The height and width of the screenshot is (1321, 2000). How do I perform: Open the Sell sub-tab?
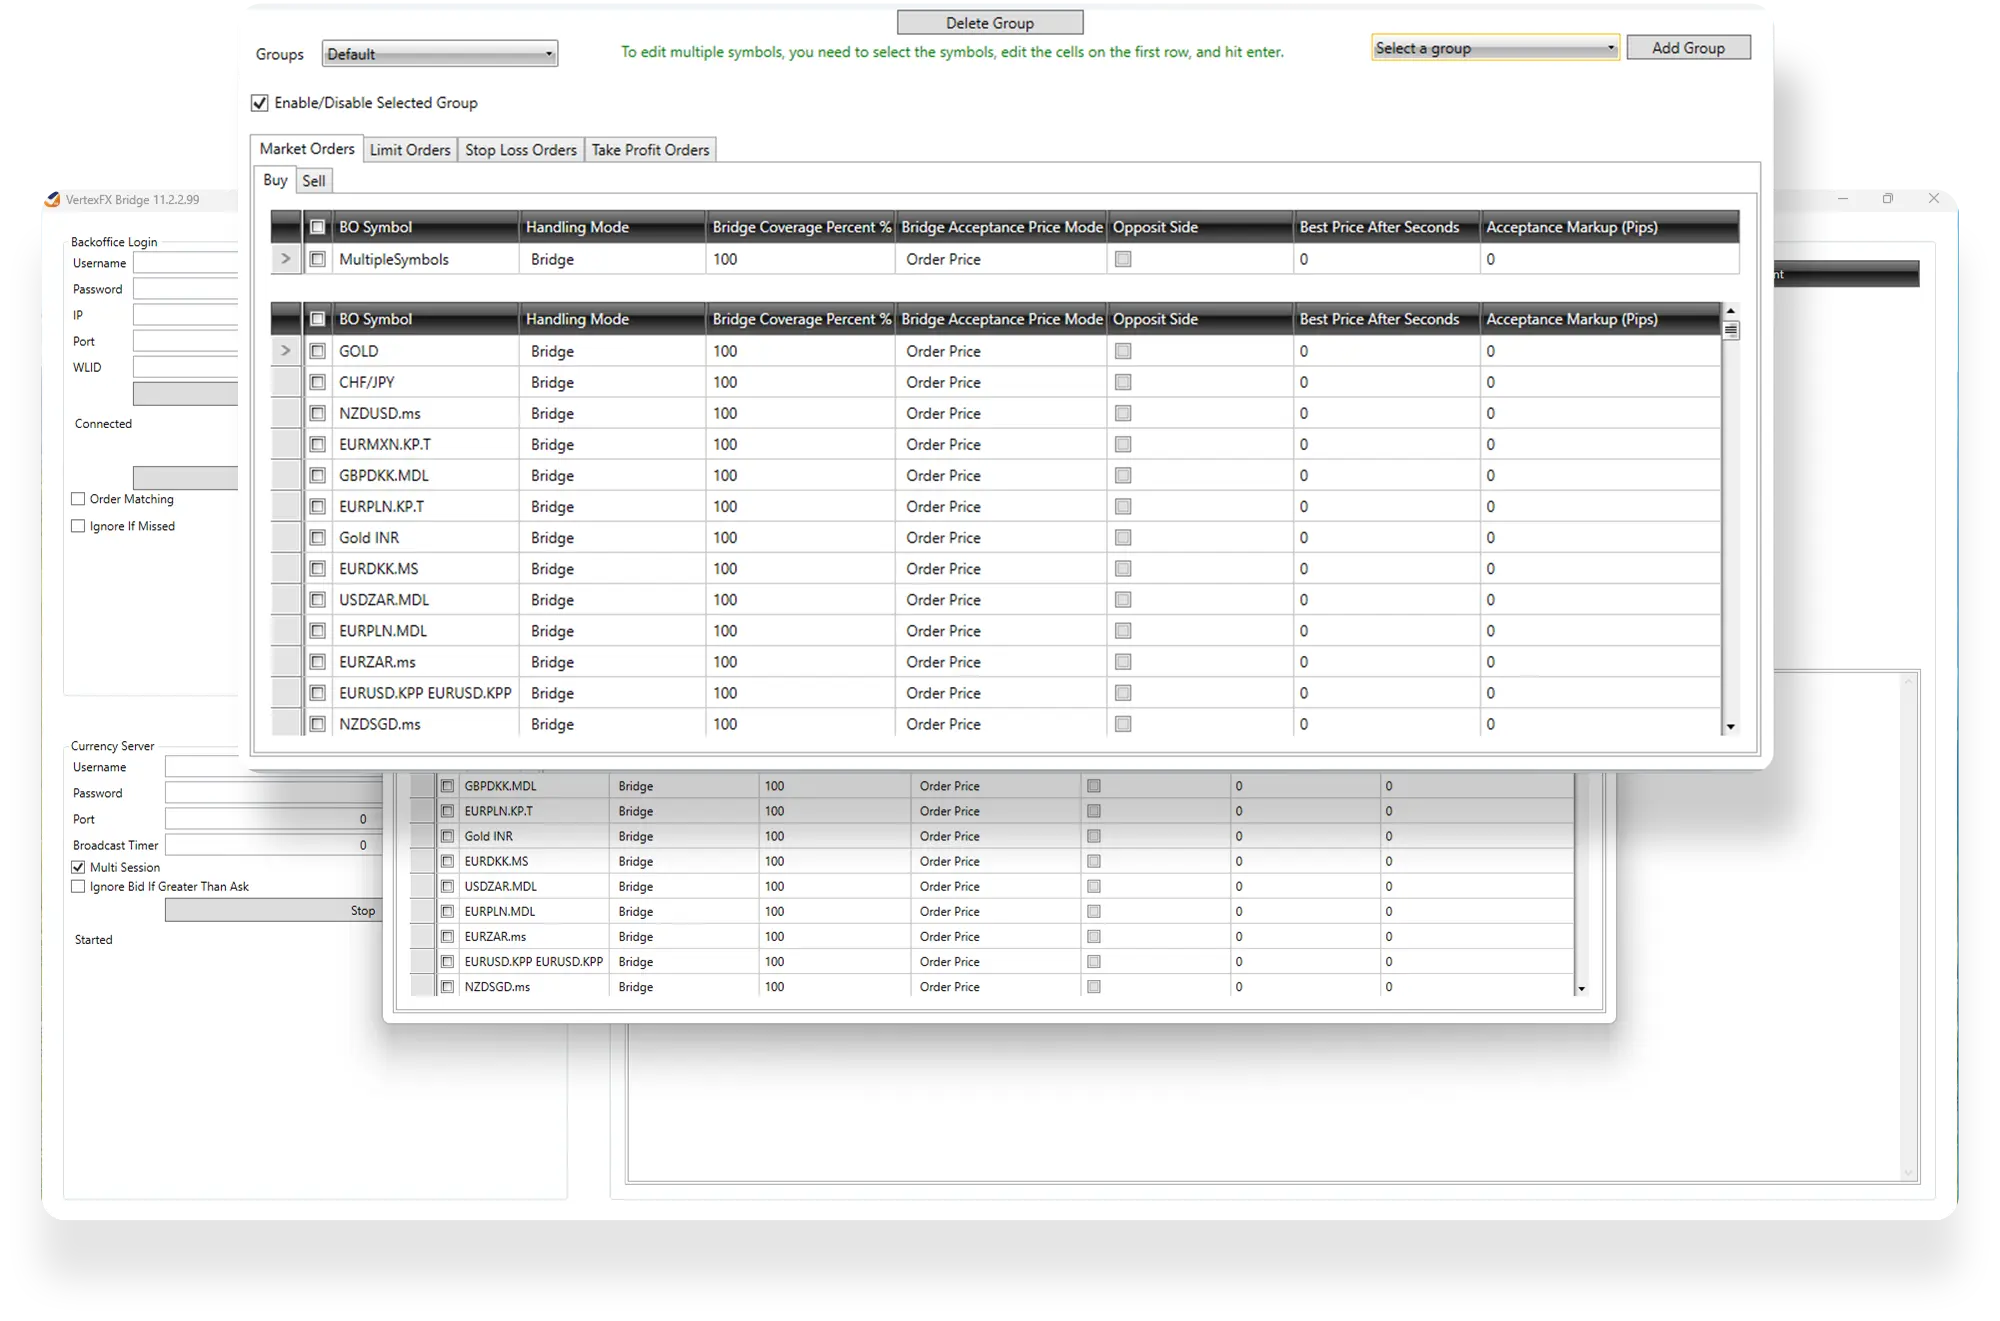tap(314, 181)
